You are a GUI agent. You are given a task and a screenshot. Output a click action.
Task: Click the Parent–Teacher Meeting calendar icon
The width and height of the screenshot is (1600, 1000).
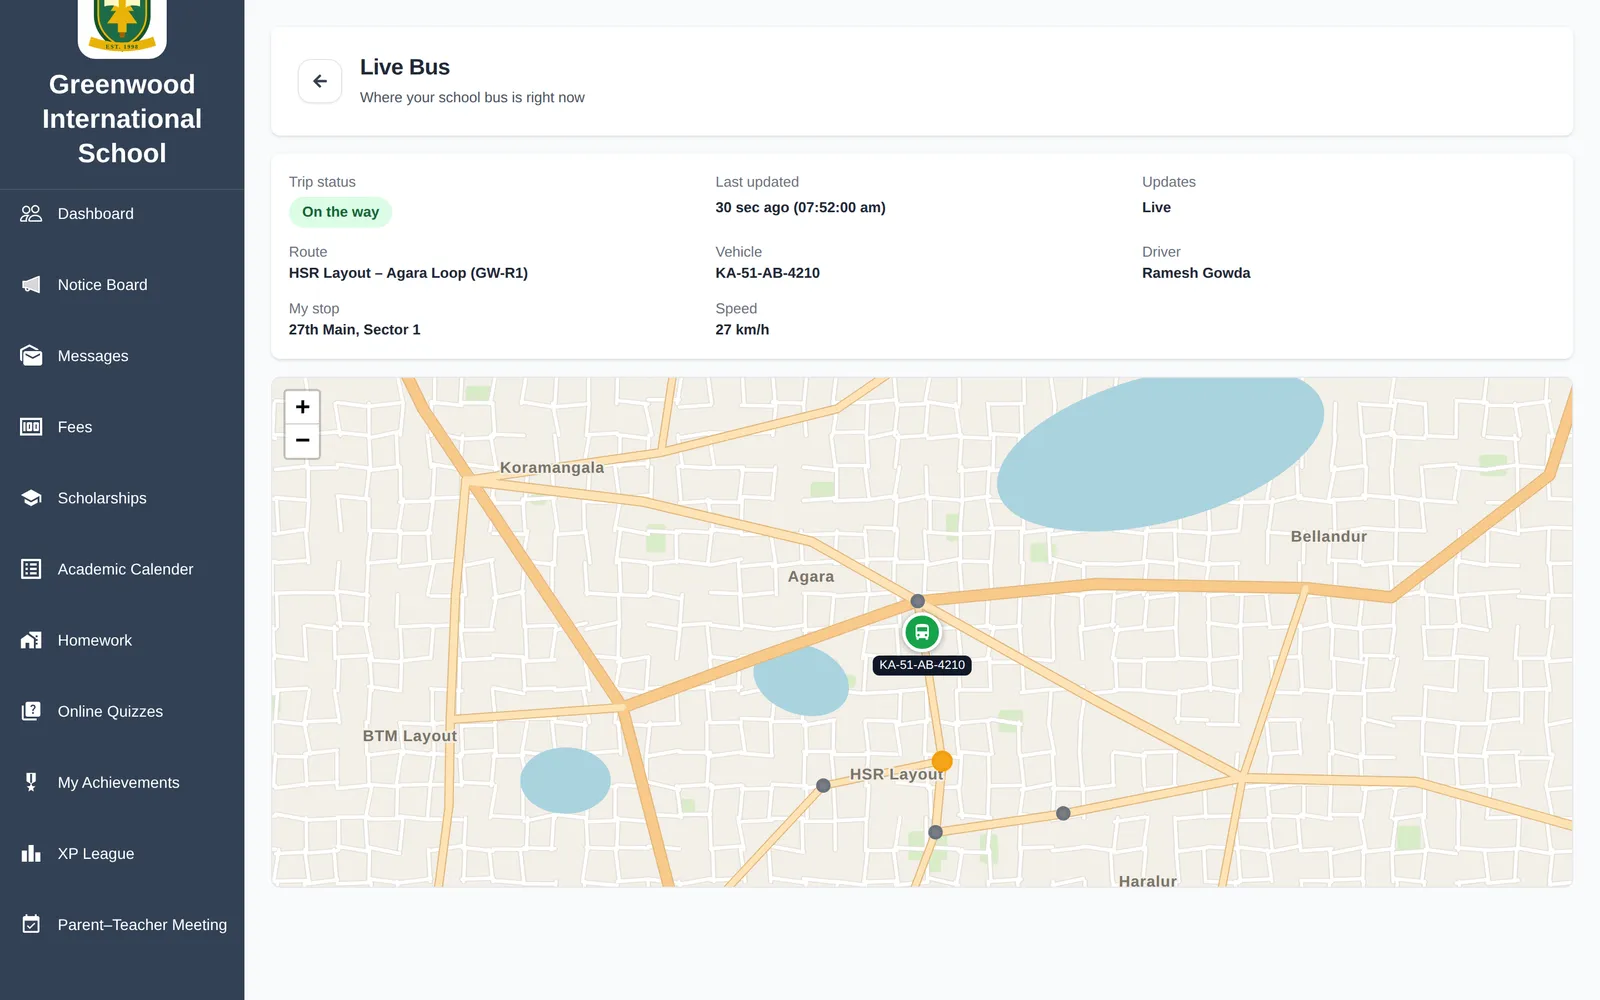[31, 924]
